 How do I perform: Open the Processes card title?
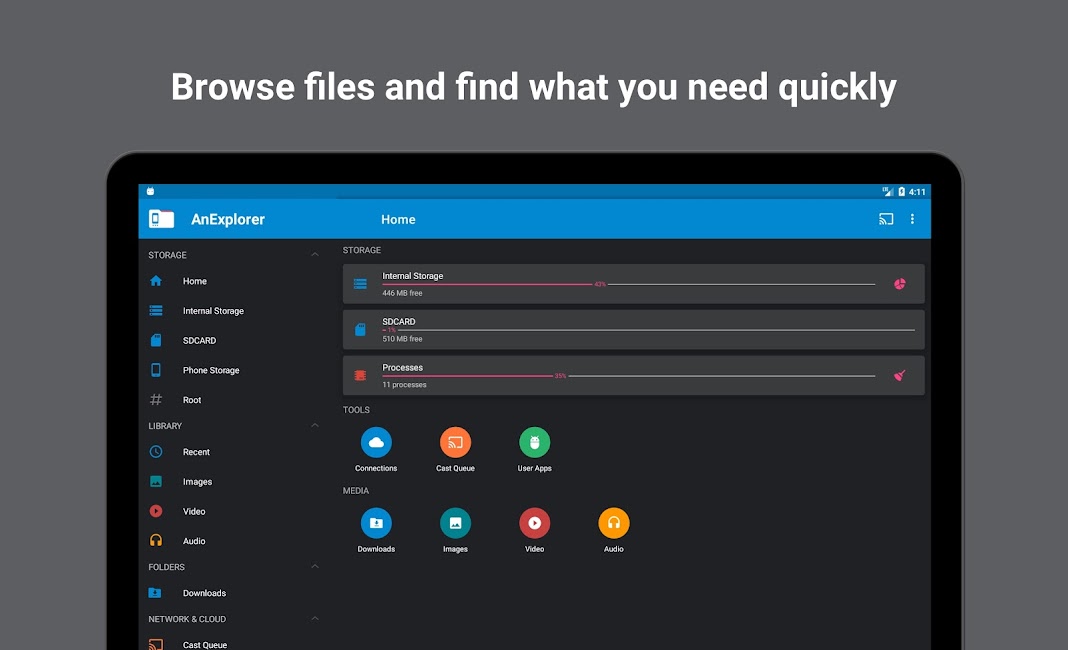tap(403, 367)
